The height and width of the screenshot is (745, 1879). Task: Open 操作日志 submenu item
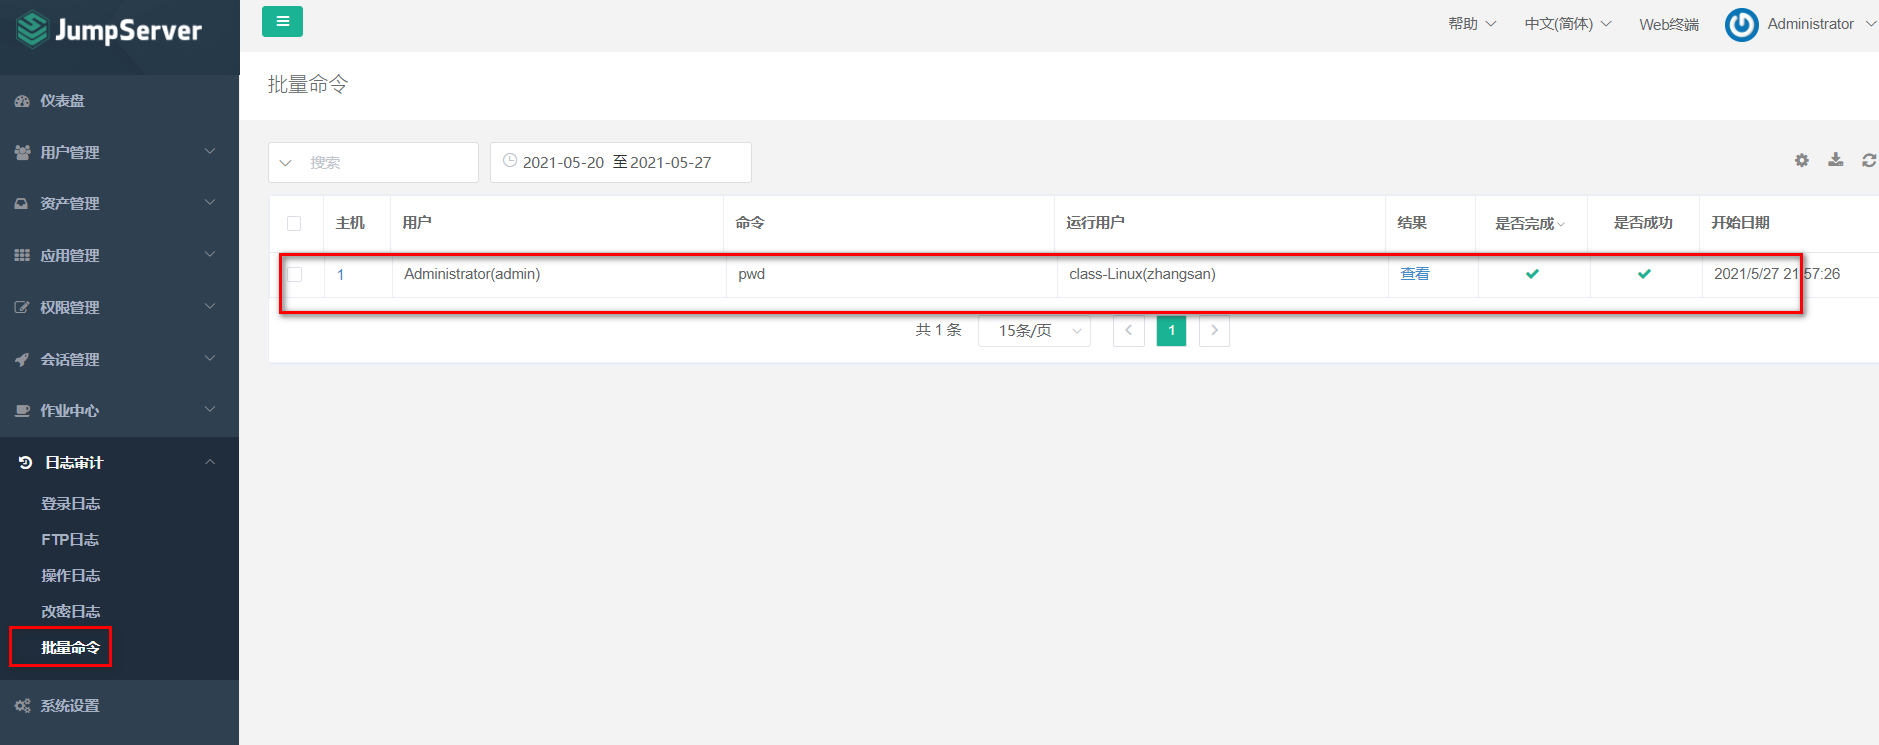(x=70, y=576)
